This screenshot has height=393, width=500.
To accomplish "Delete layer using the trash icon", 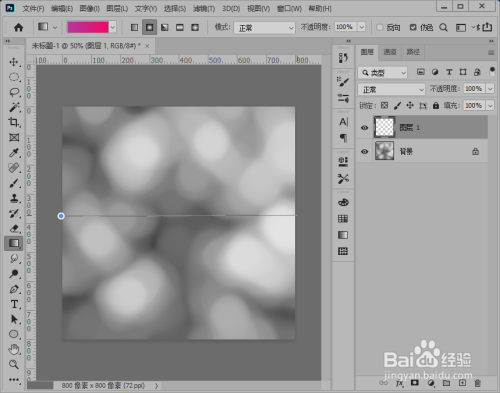I will 477,383.
